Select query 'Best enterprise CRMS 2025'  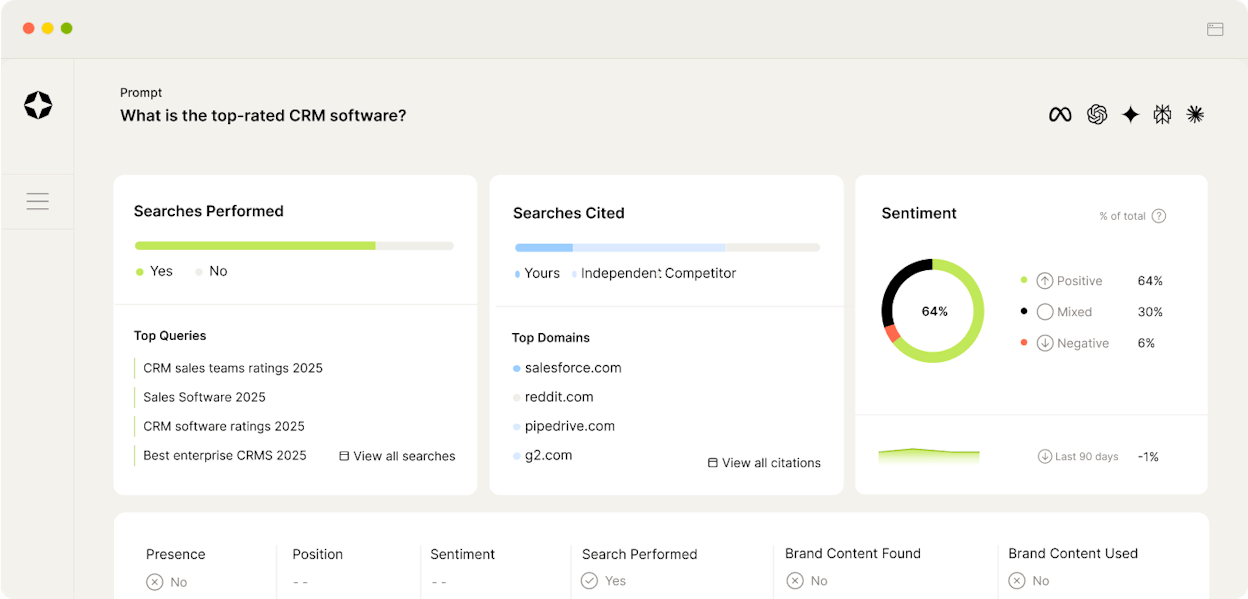point(225,455)
